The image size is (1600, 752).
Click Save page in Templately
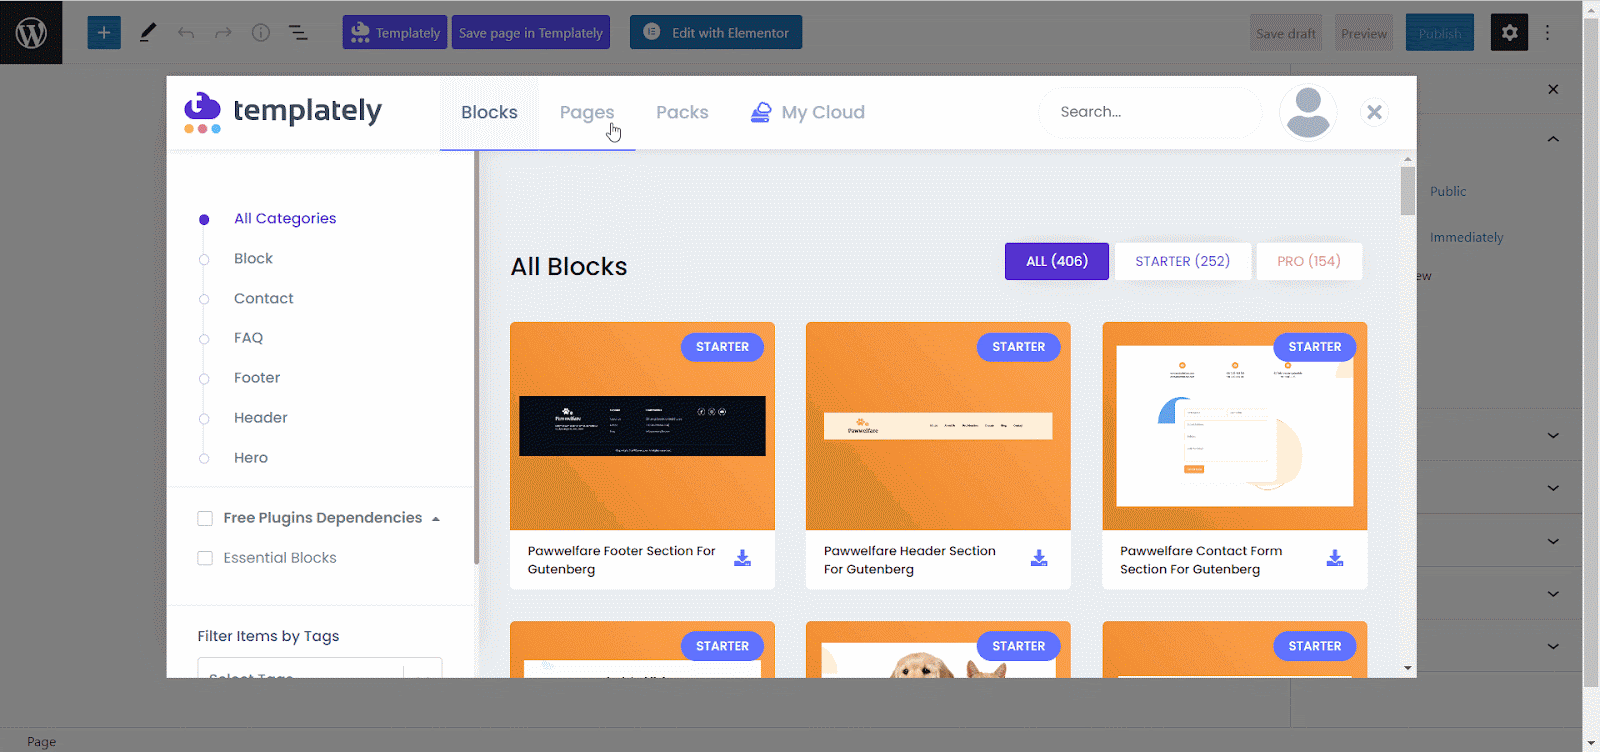(x=531, y=32)
